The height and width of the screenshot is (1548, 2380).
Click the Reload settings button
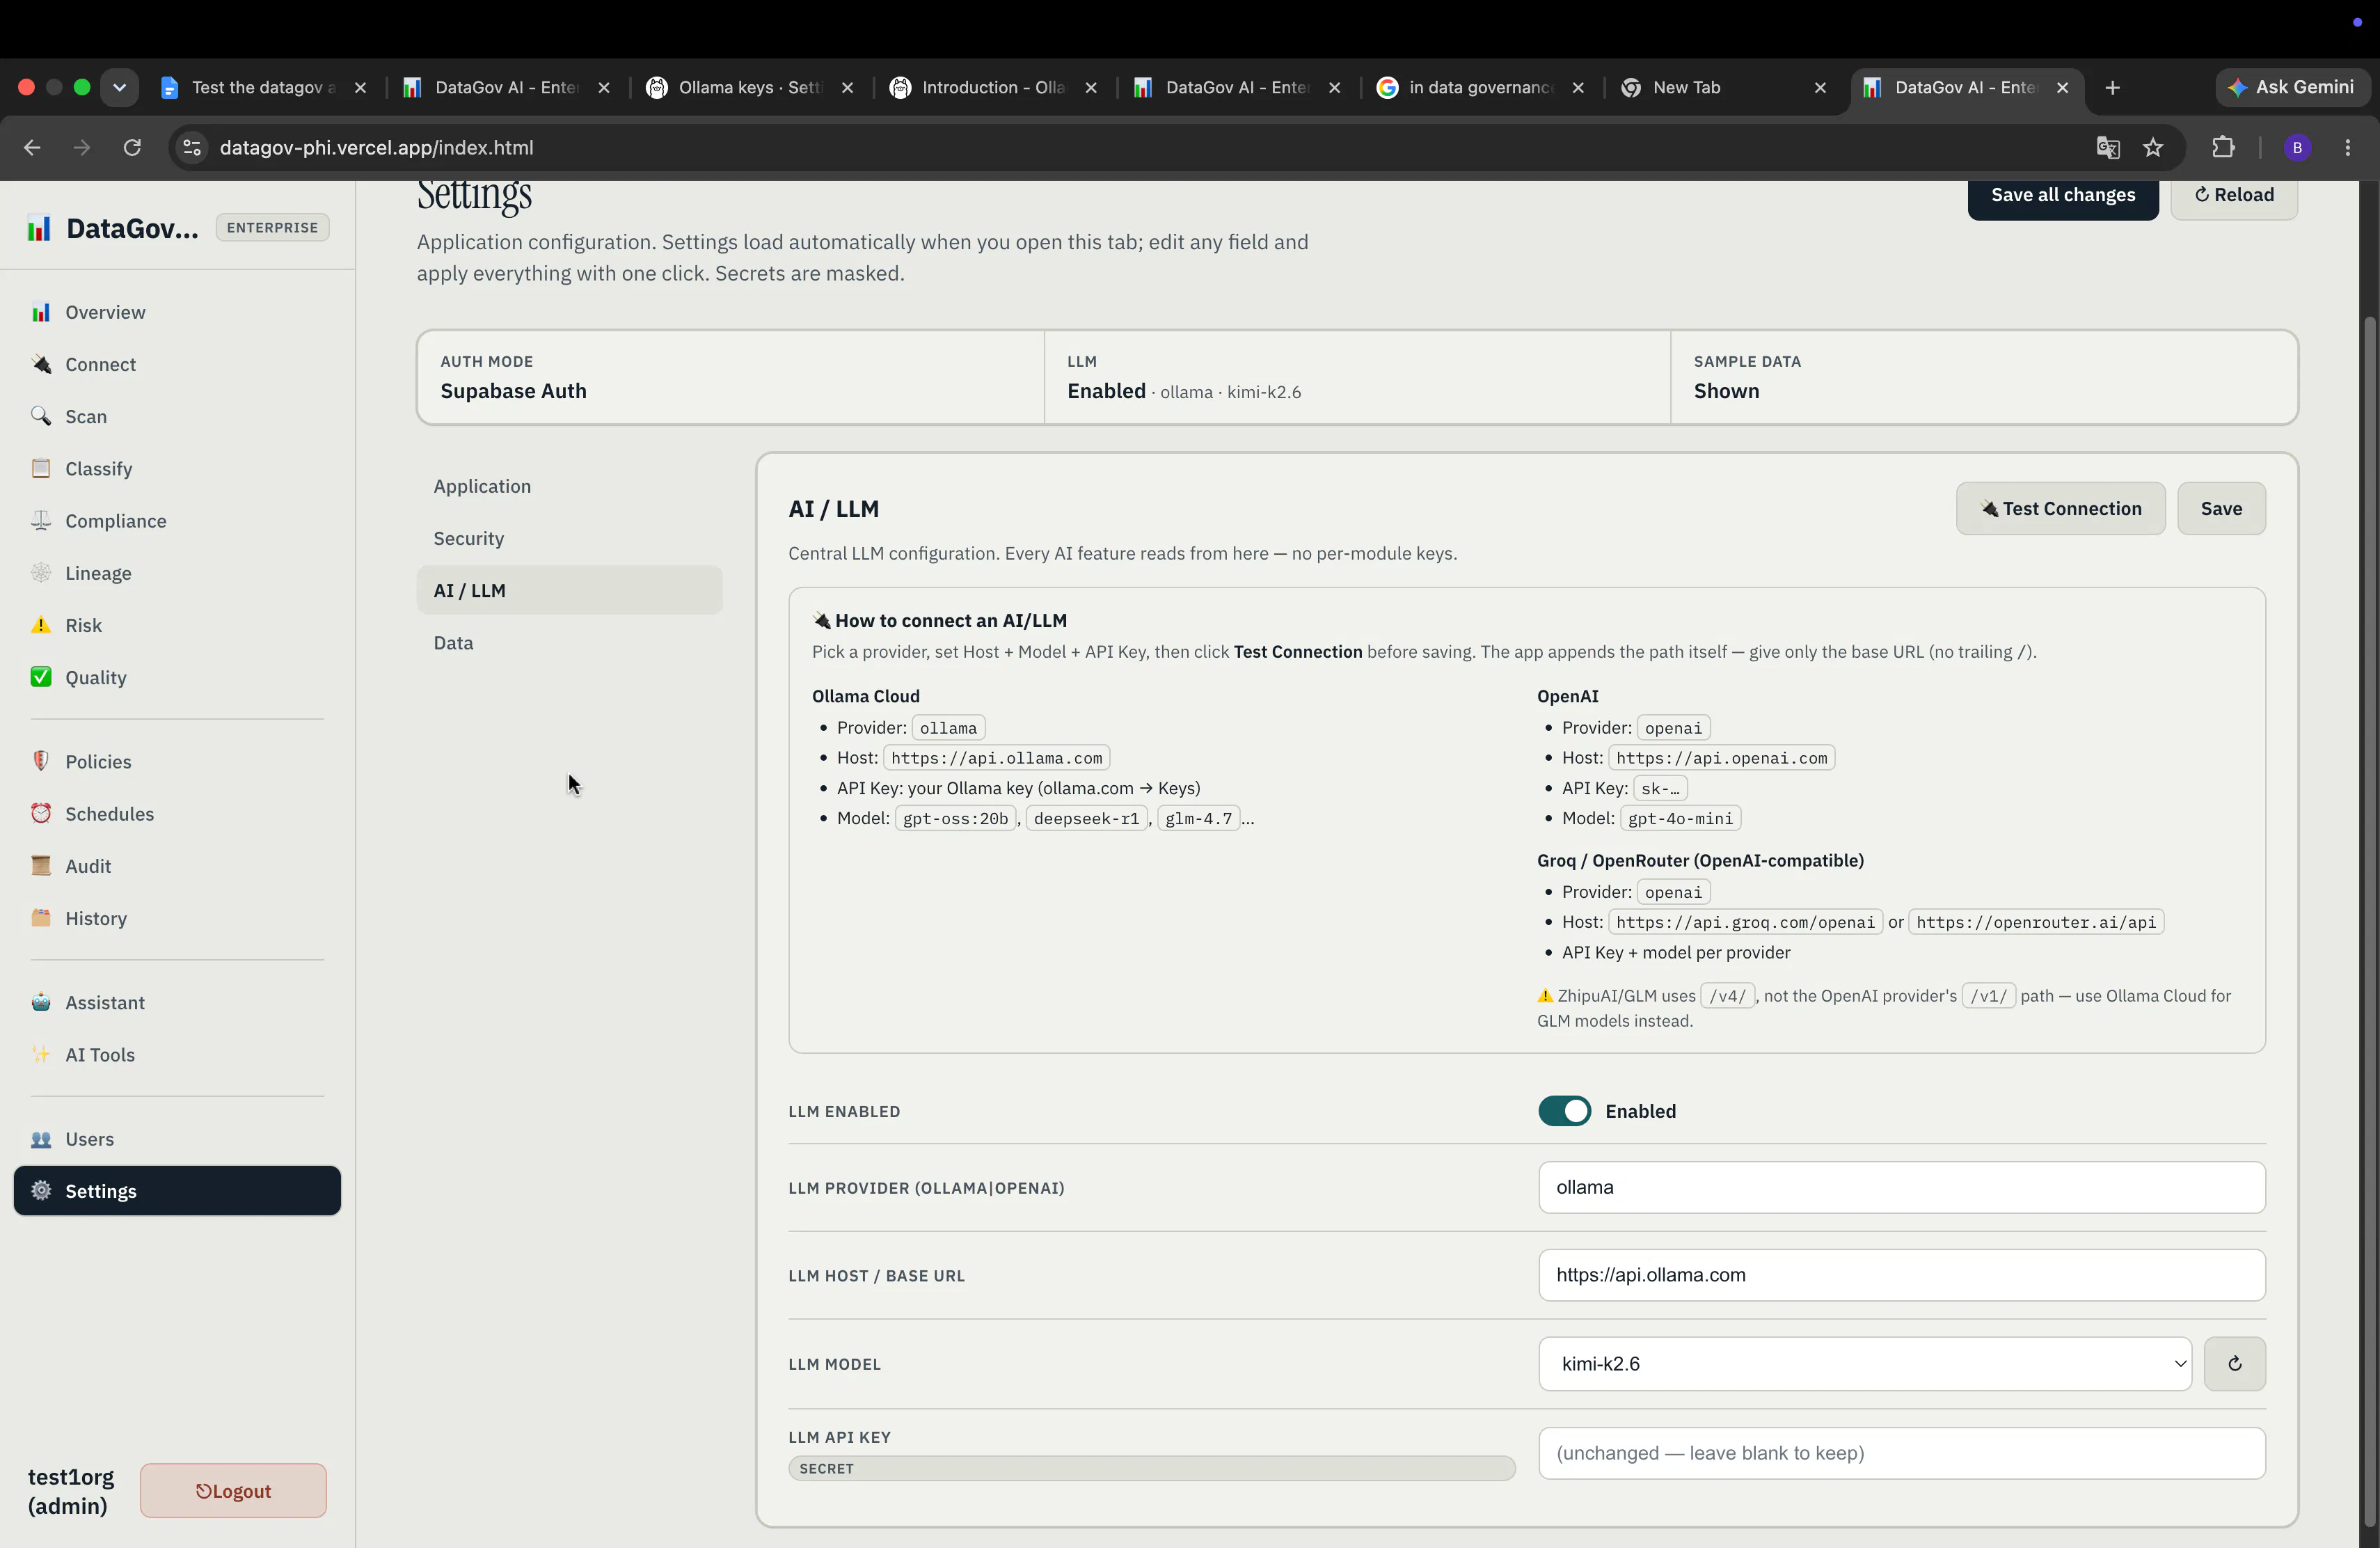(2233, 195)
